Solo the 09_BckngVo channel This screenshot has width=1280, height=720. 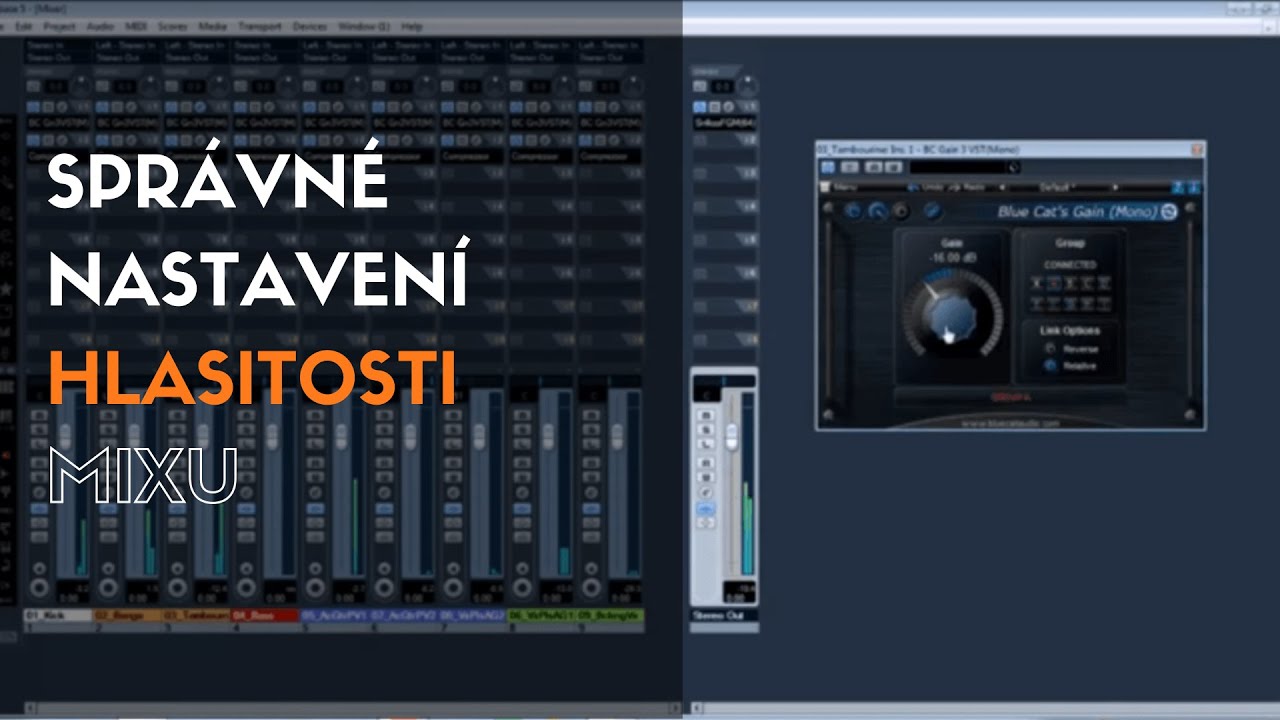point(591,429)
